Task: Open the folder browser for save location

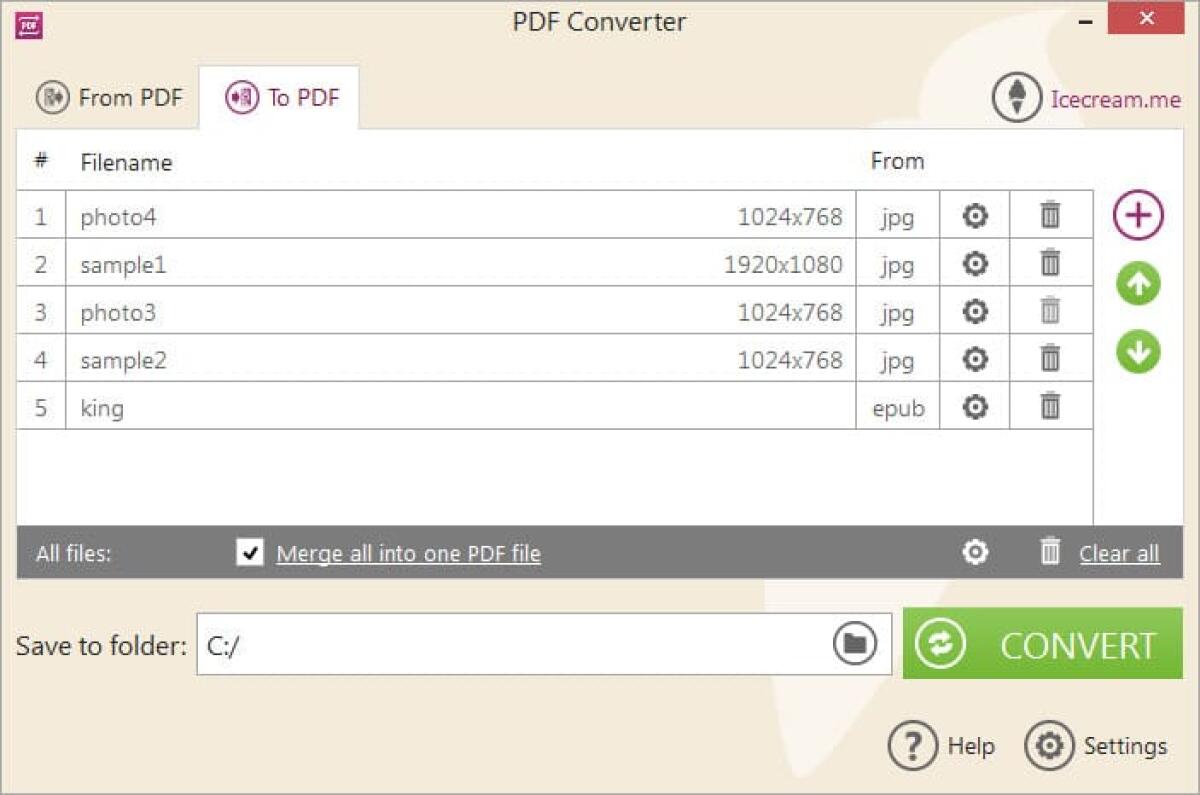Action: (851, 645)
